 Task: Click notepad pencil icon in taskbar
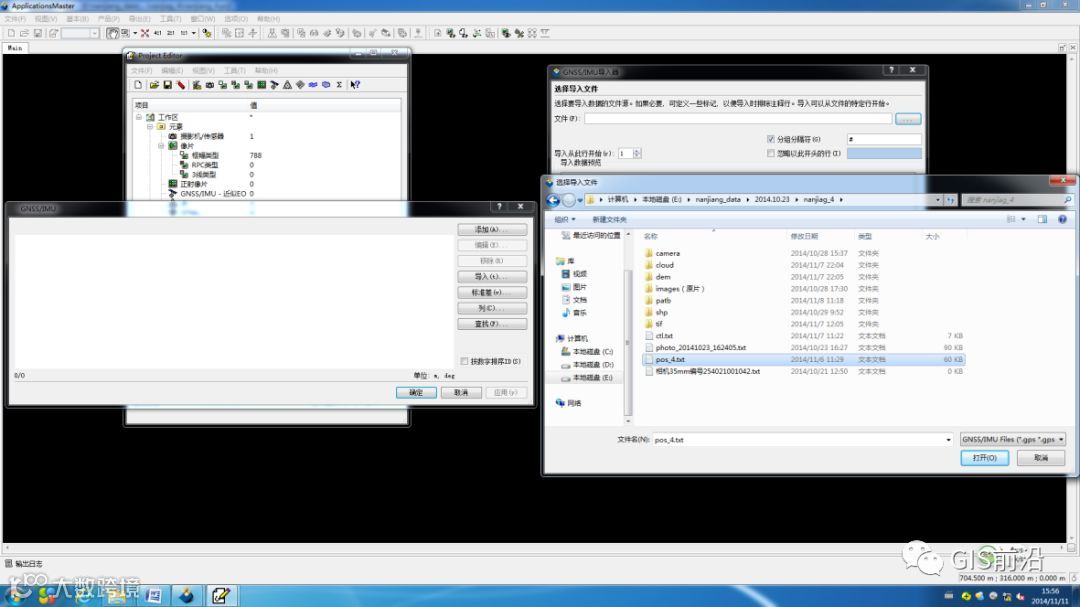pos(220,595)
